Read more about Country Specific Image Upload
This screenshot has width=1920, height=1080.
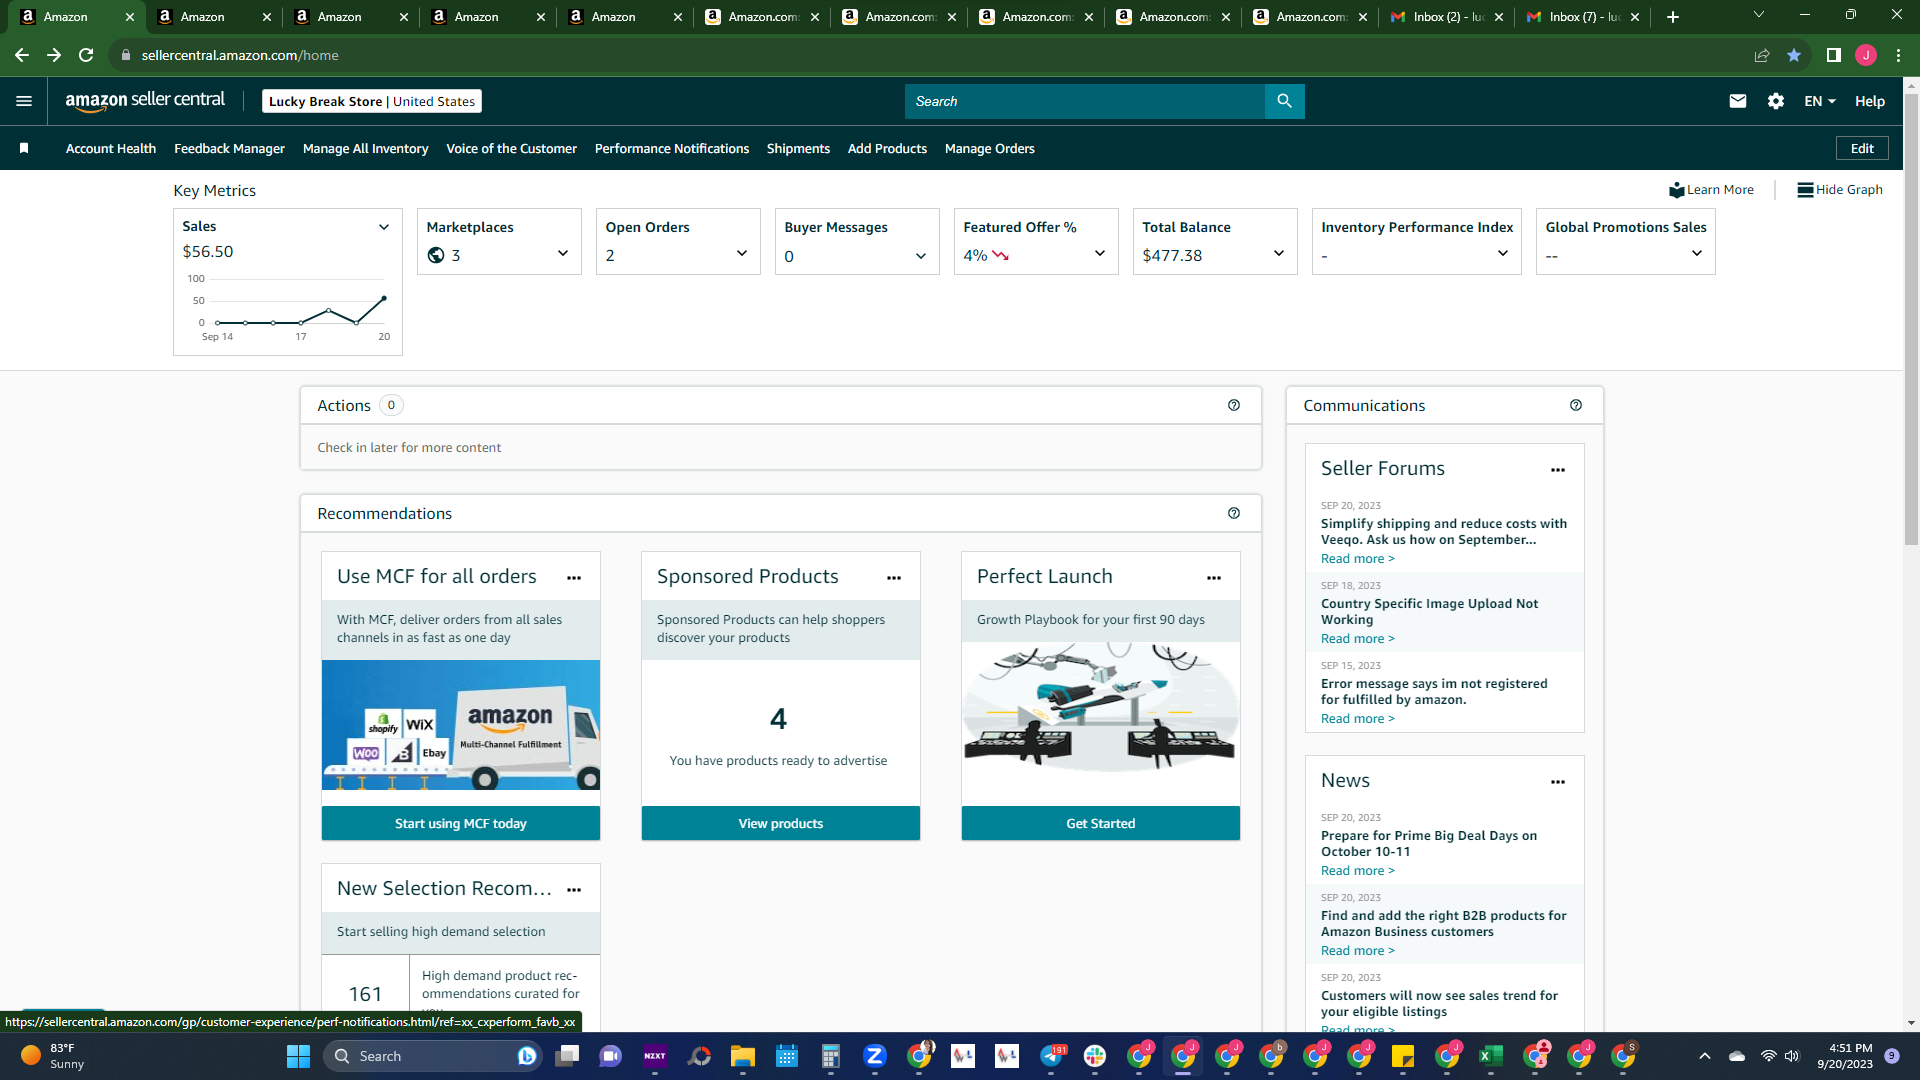pyautogui.click(x=1357, y=639)
